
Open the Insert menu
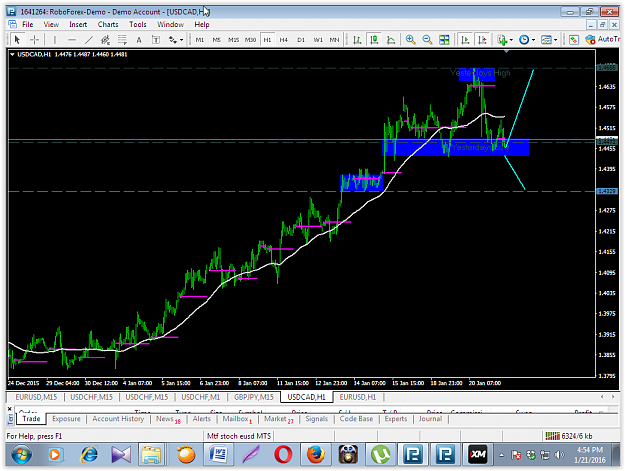point(78,24)
